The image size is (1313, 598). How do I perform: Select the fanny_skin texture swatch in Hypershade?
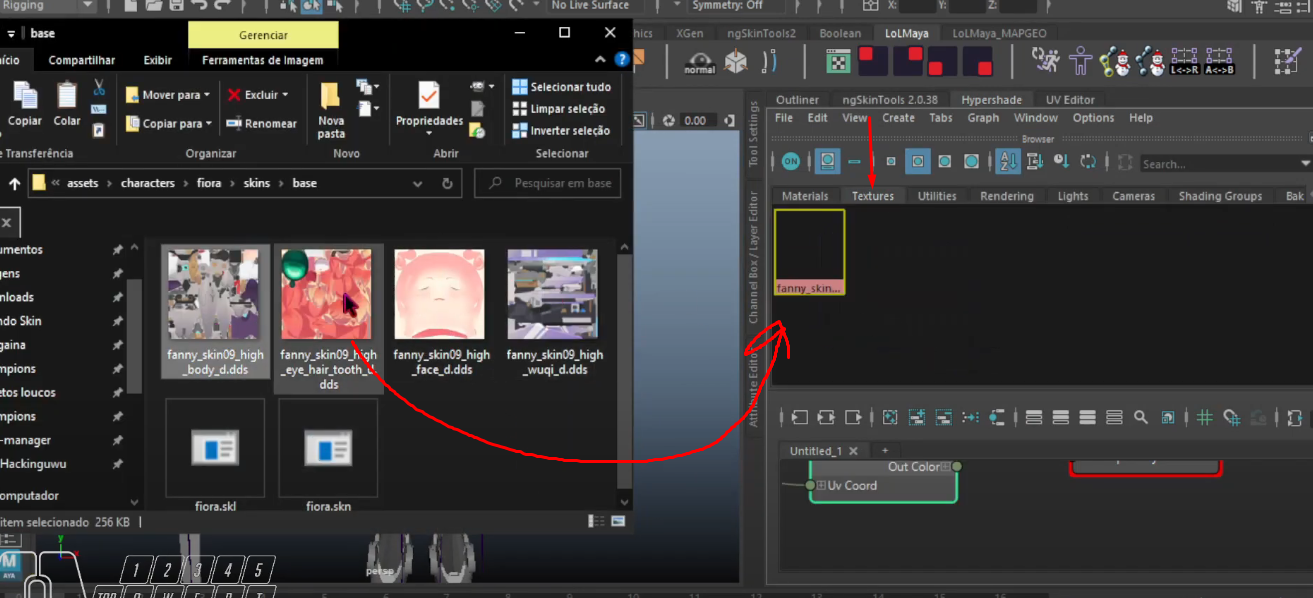(x=809, y=252)
